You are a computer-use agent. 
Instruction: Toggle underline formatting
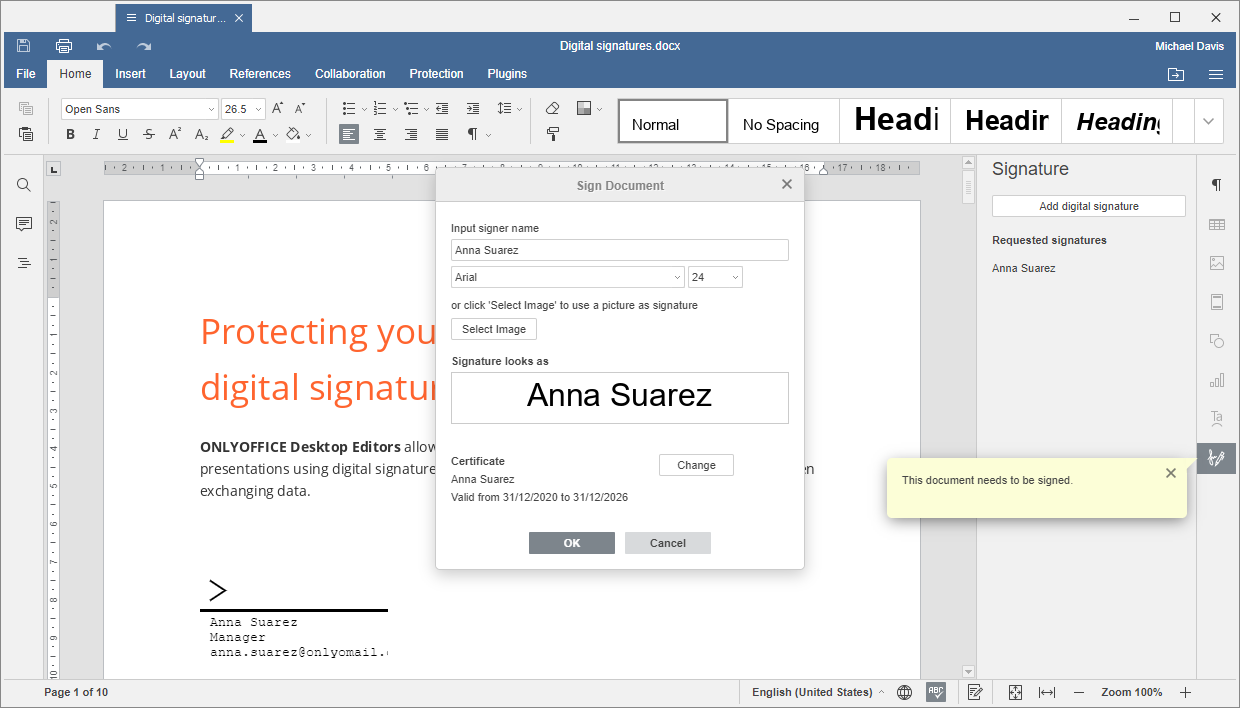click(x=122, y=134)
